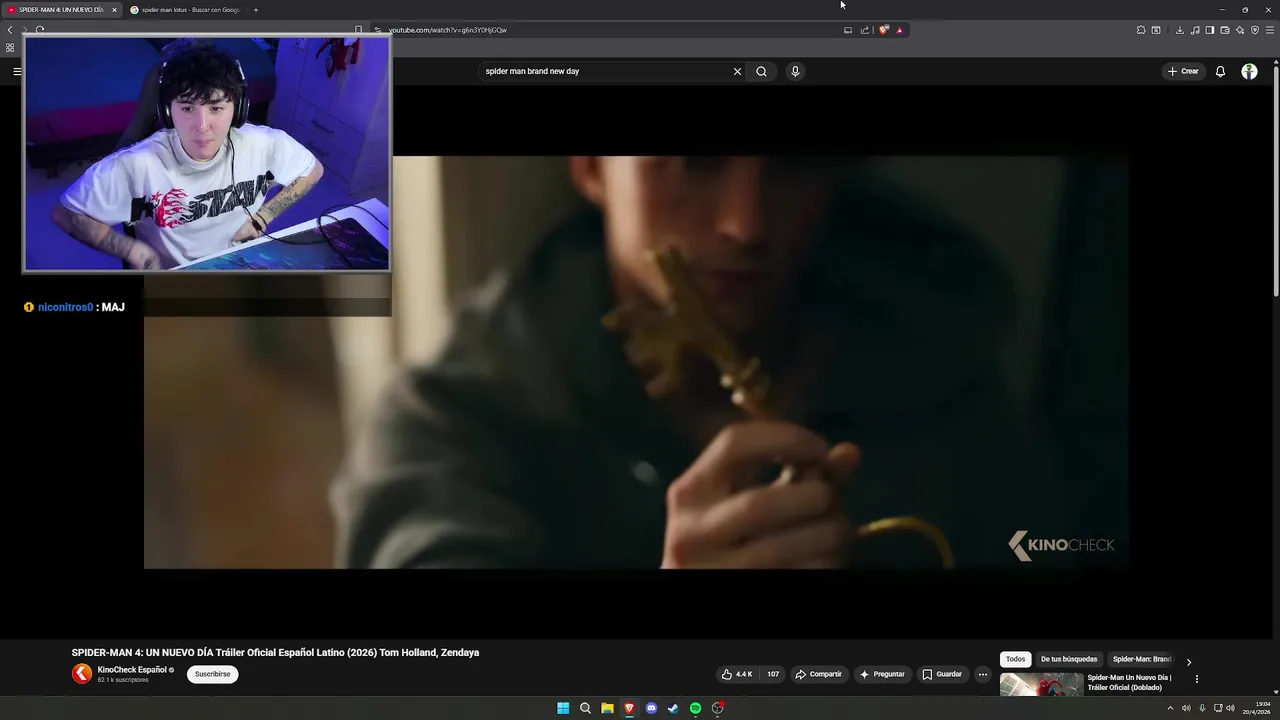Open YouTube notifications bell
Screen dimensions: 1280x720
1220,71
